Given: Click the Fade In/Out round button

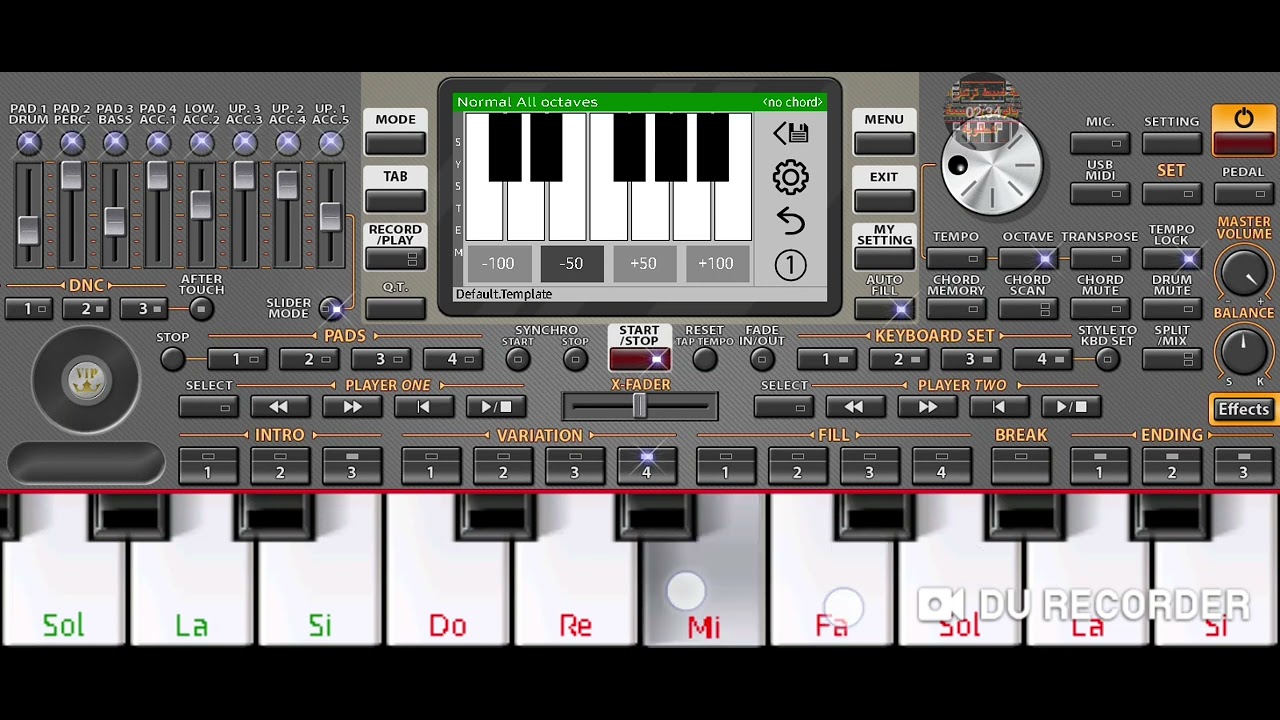Looking at the screenshot, I should (x=762, y=359).
